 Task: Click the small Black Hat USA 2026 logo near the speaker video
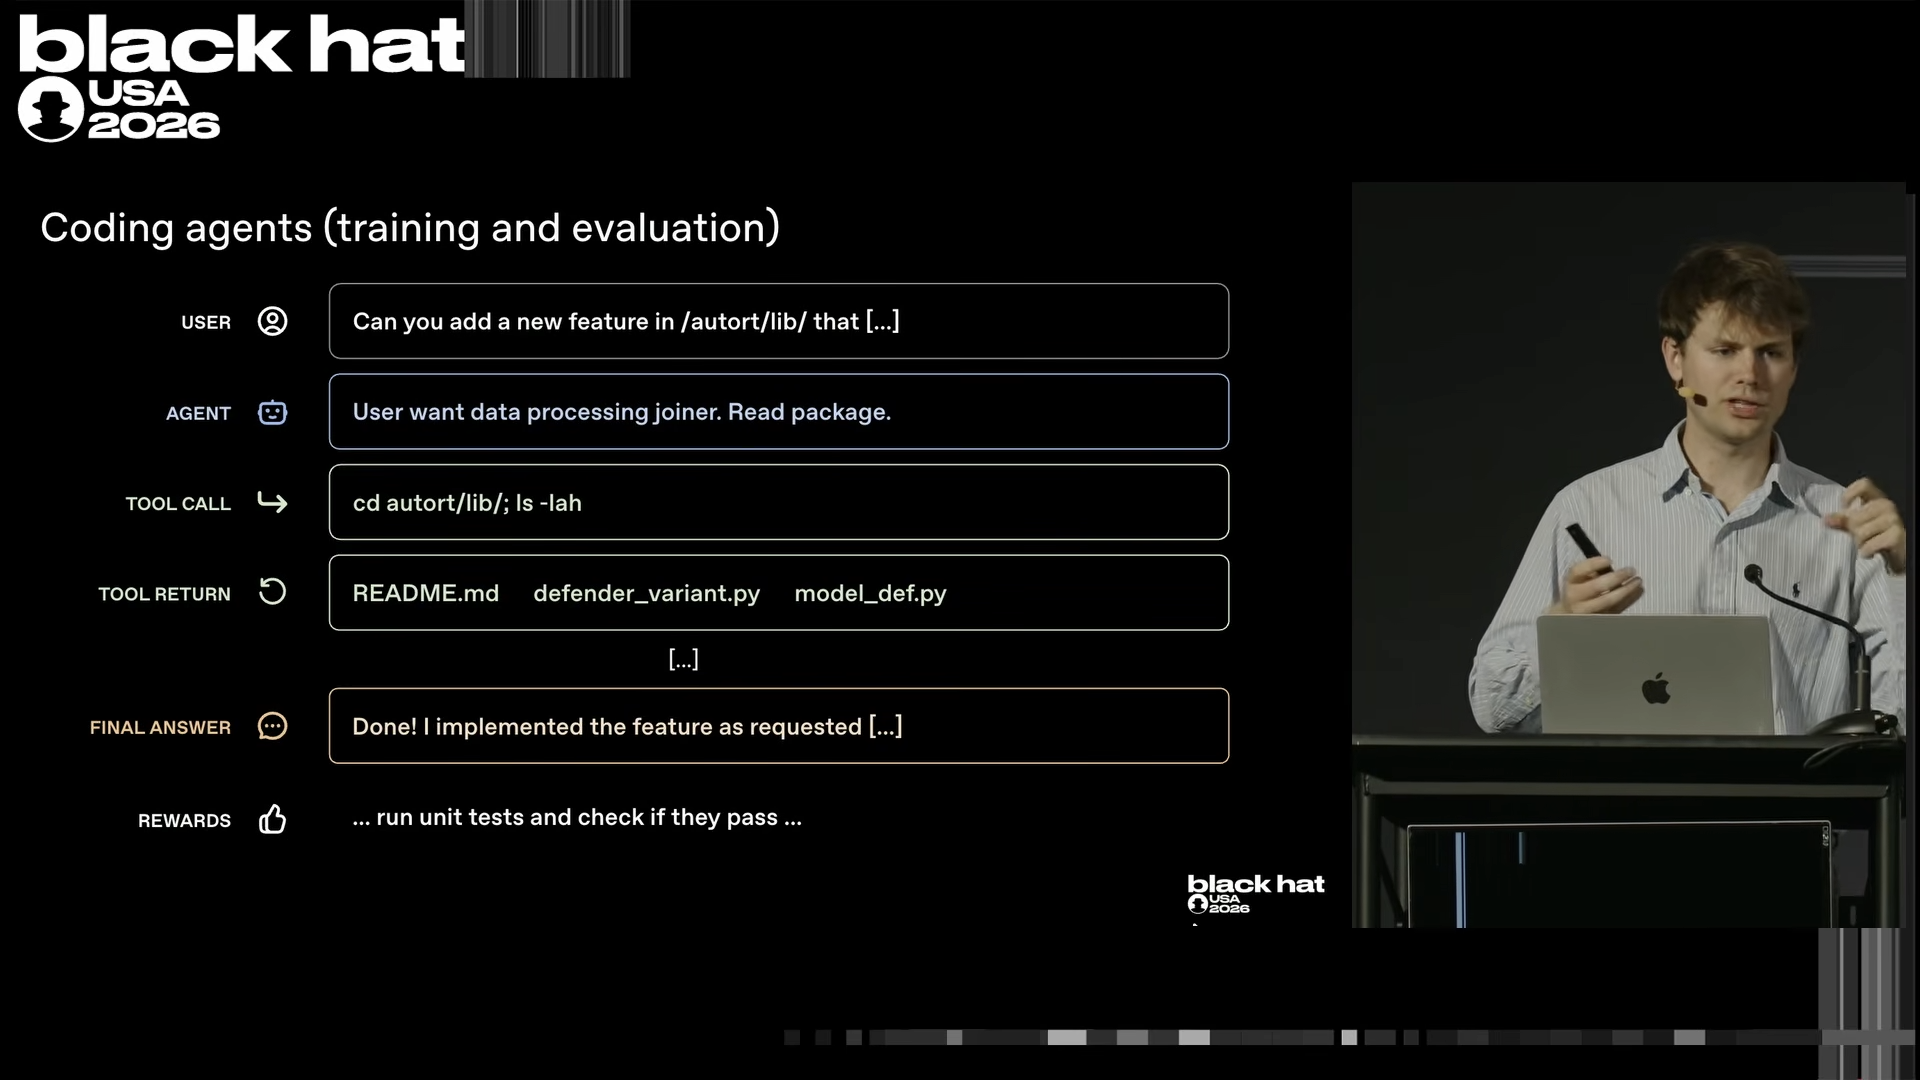click(1256, 894)
